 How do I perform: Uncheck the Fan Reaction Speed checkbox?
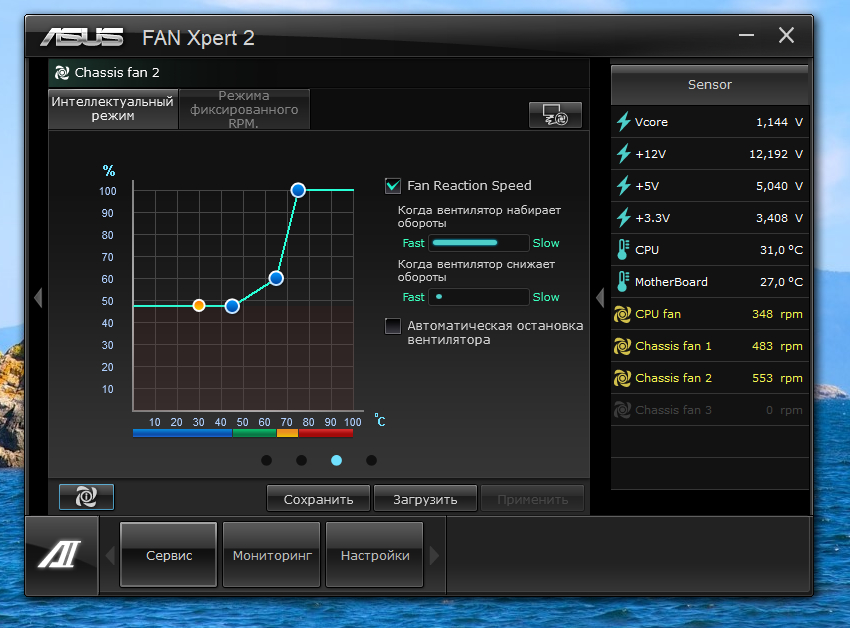(393, 185)
